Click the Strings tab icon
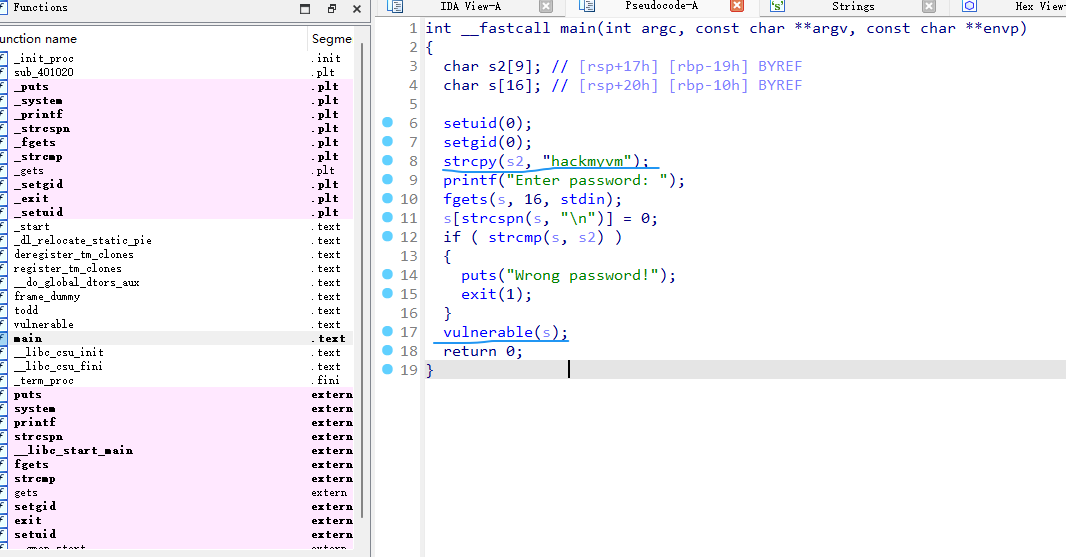Image resolution: width=1066 pixels, height=557 pixels. click(777, 6)
